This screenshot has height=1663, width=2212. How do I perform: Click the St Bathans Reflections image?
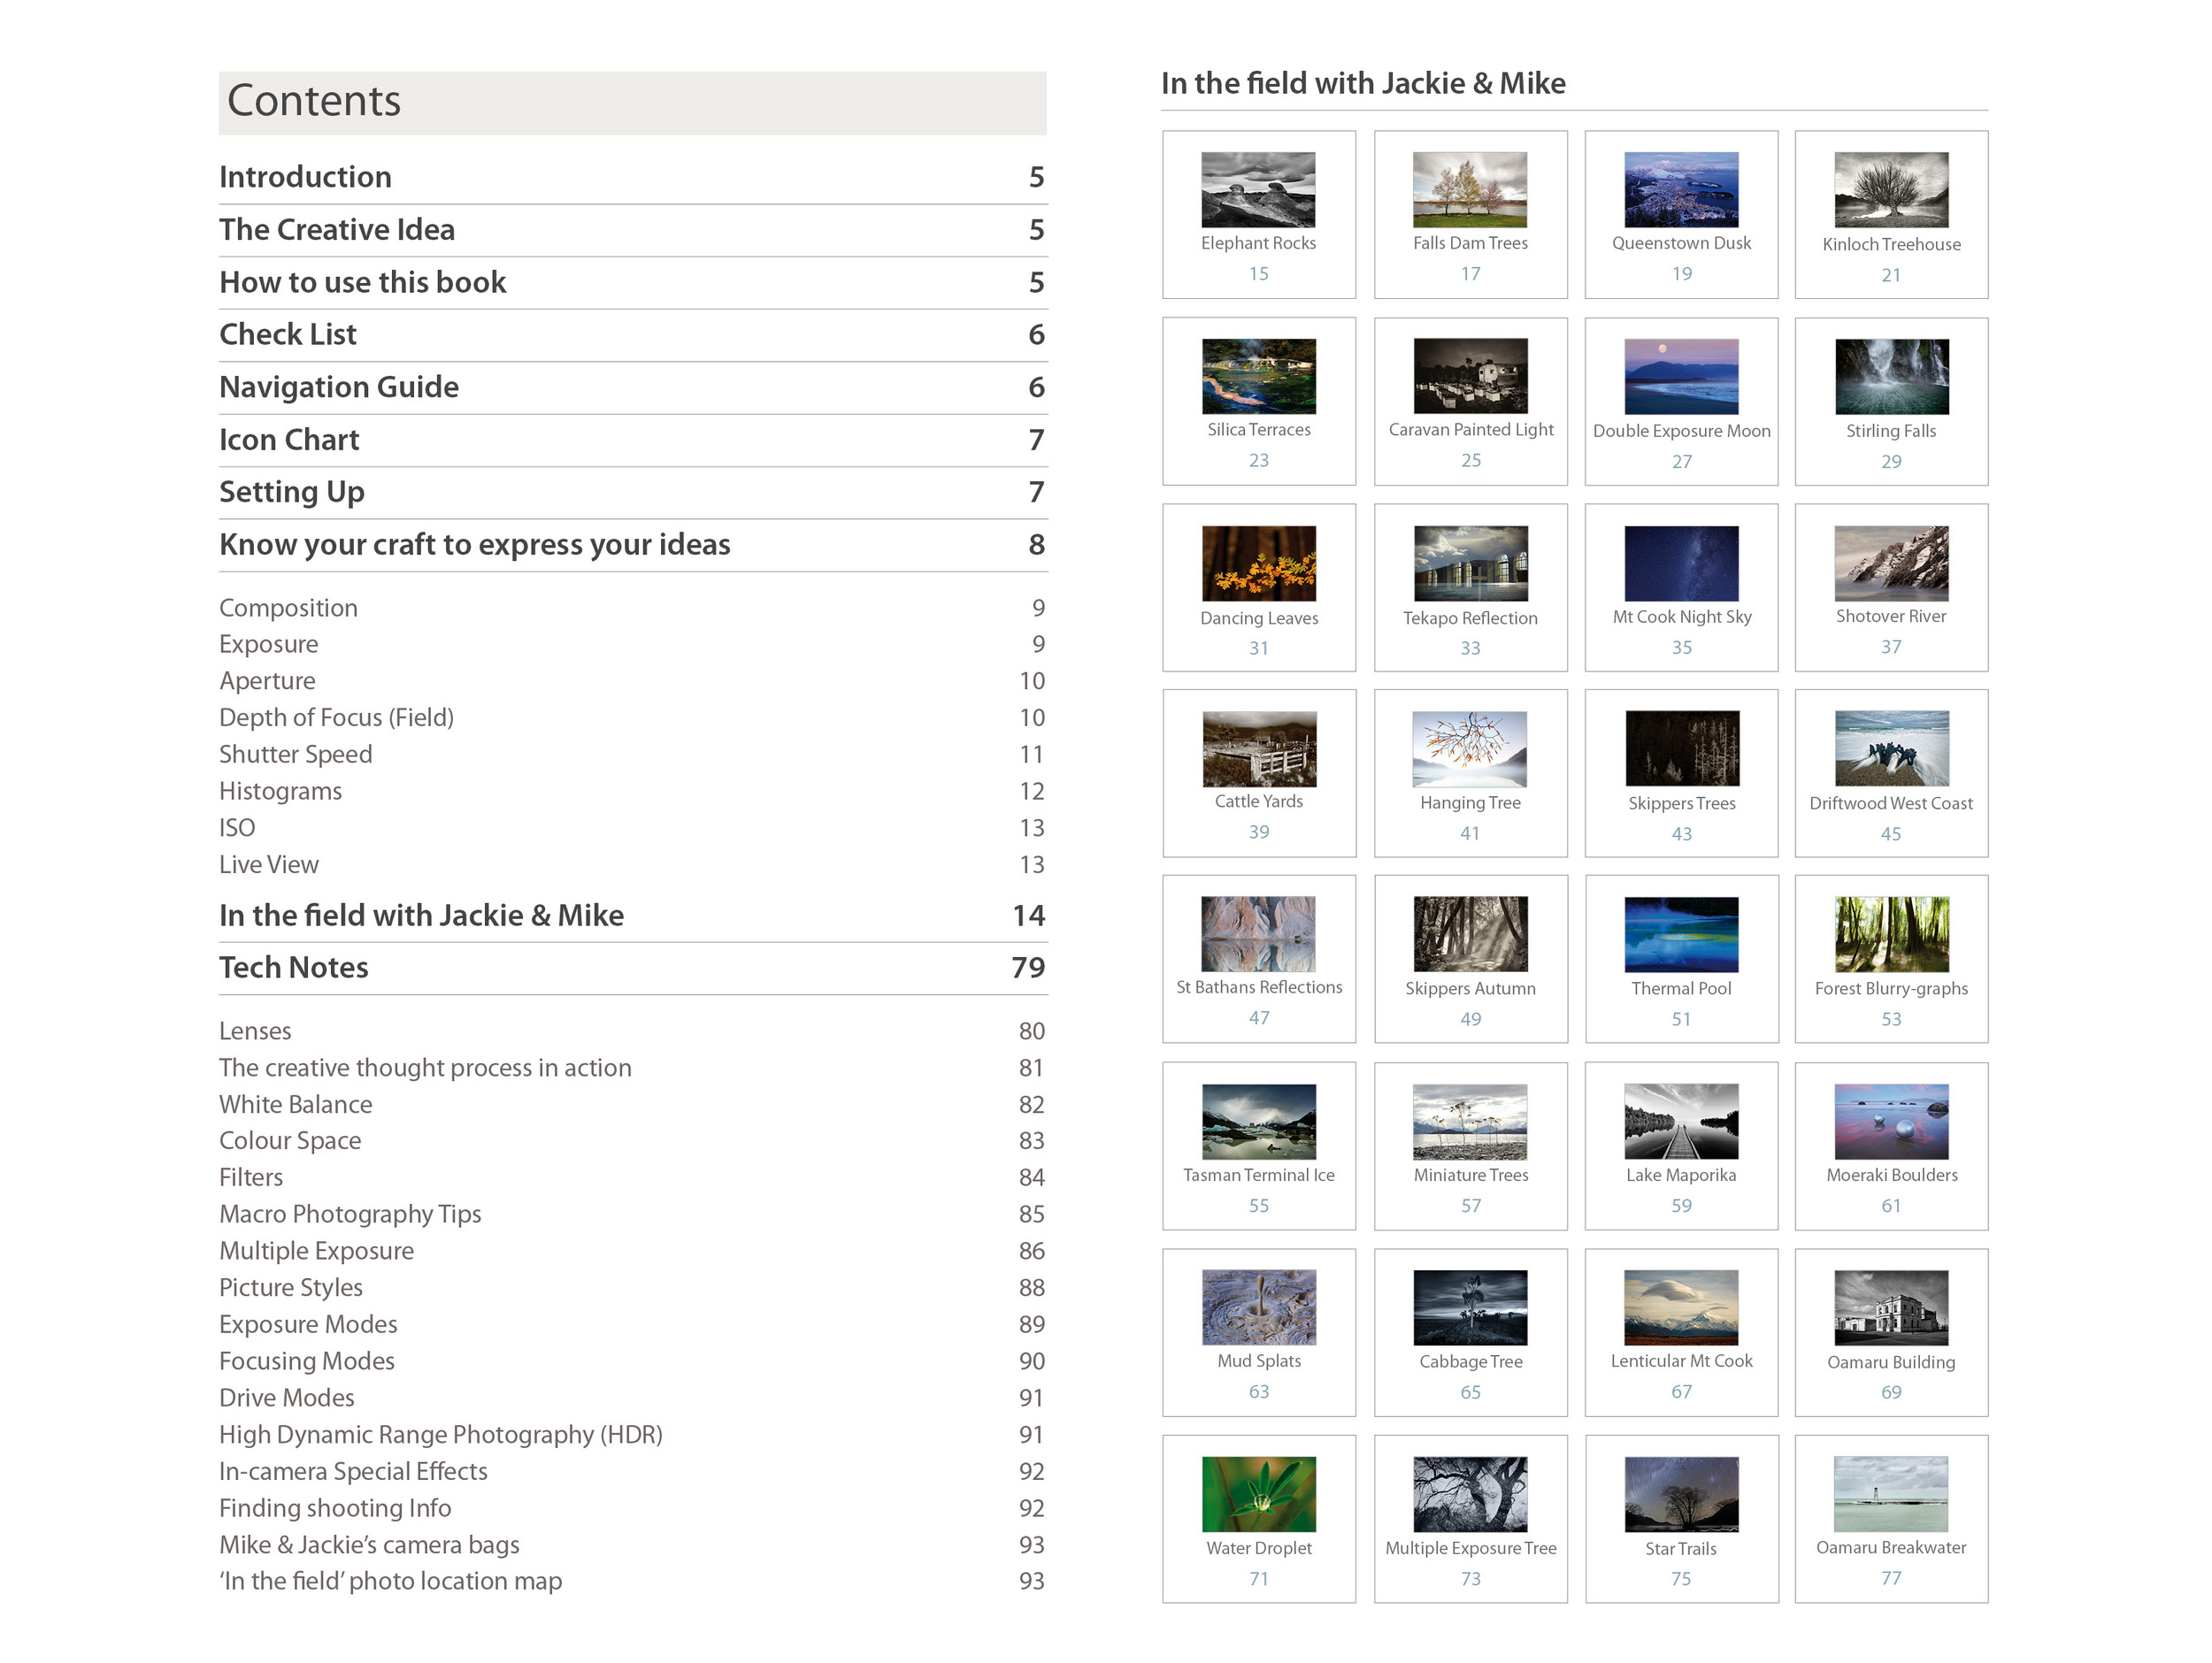click(x=1258, y=935)
